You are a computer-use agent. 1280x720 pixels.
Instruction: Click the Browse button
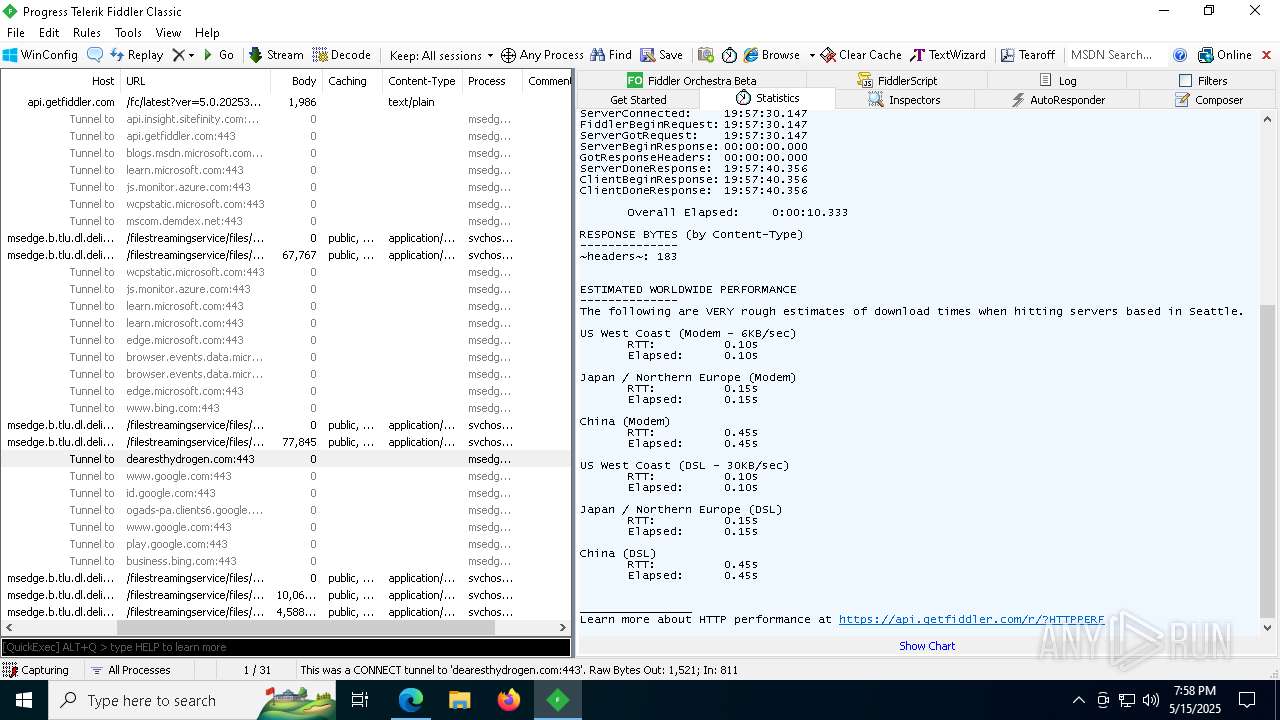click(x=772, y=55)
